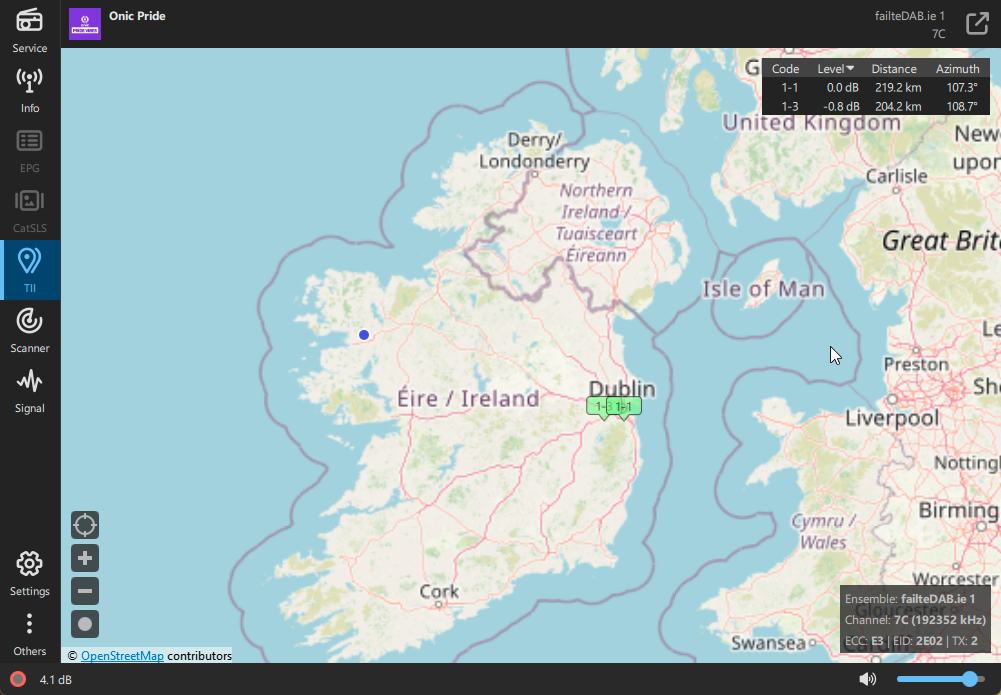The width and height of the screenshot is (1001, 695).
Task: Click the Code column header
Action: click(x=785, y=69)
